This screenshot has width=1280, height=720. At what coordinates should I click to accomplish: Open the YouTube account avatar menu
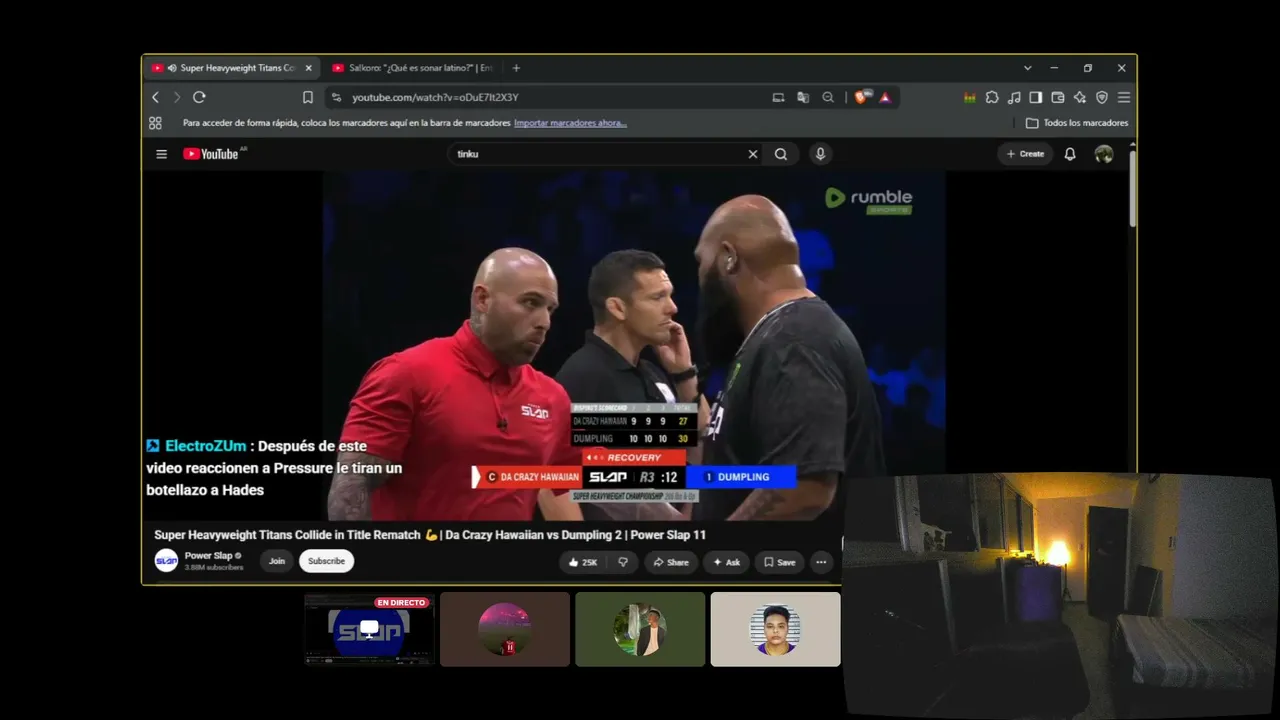[x=1104, y=154]
